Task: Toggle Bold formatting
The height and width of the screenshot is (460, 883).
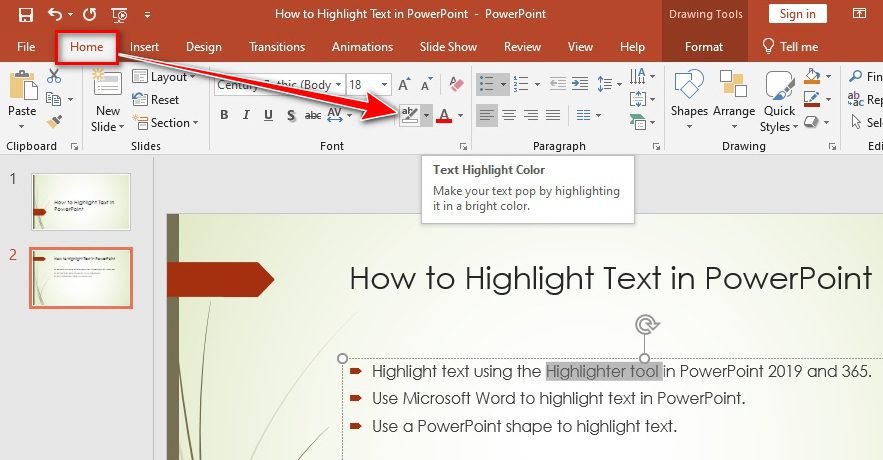Action: click(224, 115)
